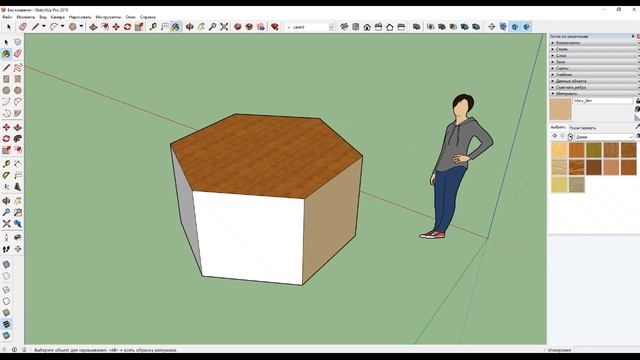Pick the Line tool in top toolbar
Screen dimensions: 640x360
pyautogui.click(x=35, y=27)
